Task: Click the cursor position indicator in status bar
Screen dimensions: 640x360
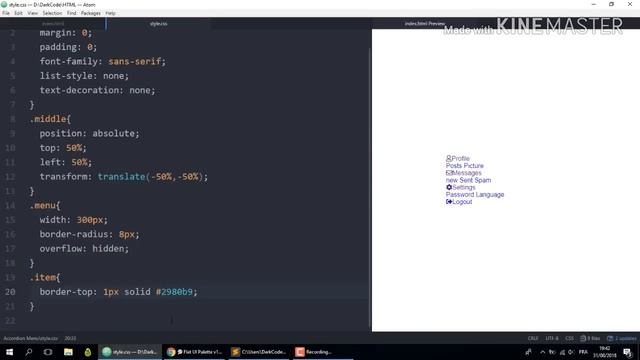Action: 70,338
